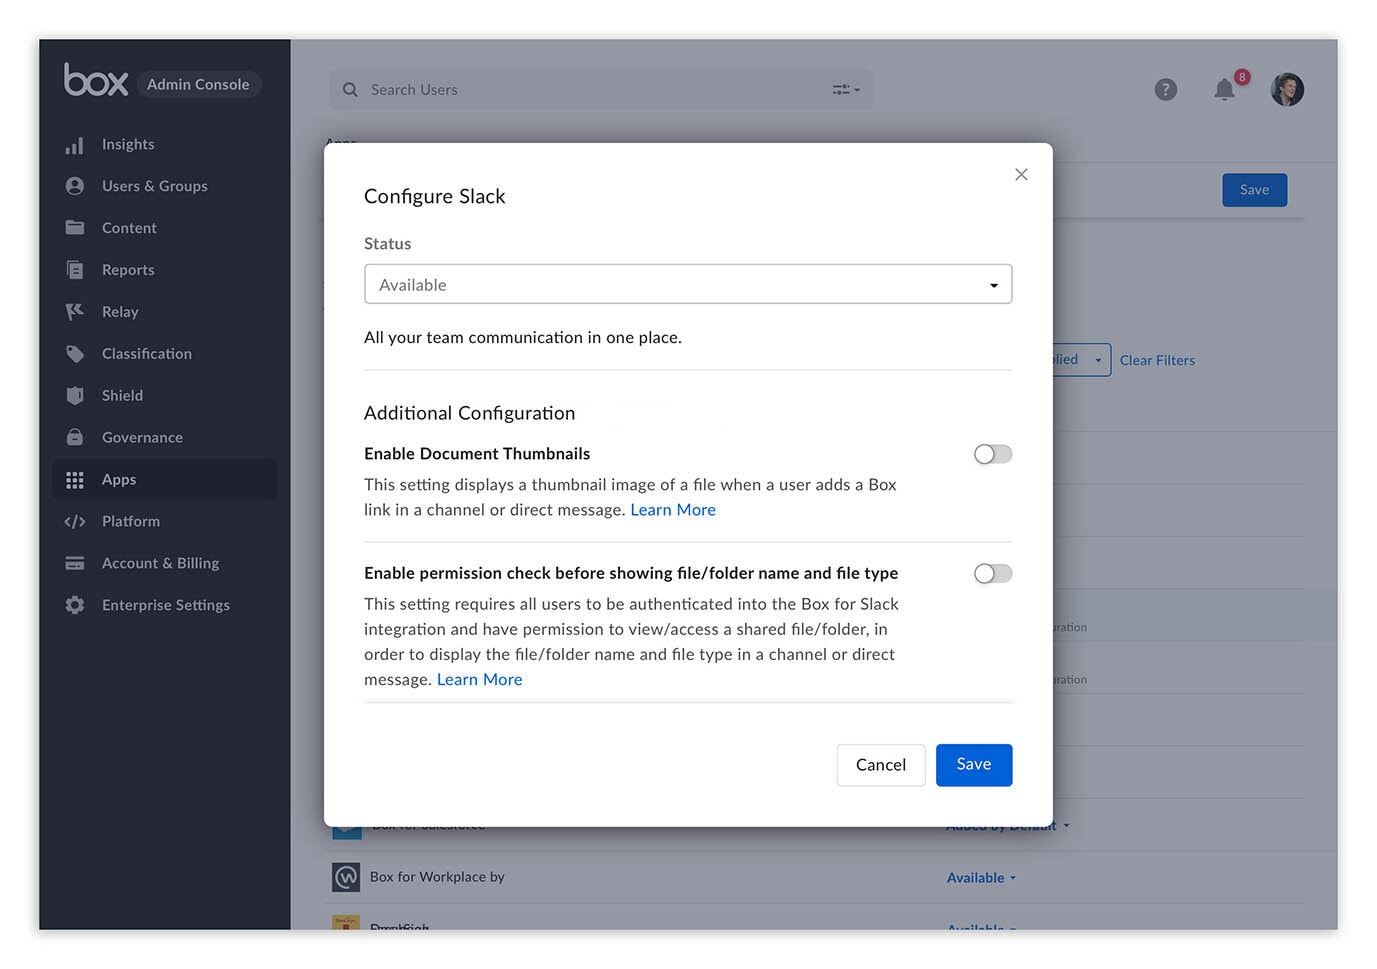Viewport: 1377px width, 969px height.
Task: Open Account & Billing sidebar item
Action: click(x=160, y=563)
